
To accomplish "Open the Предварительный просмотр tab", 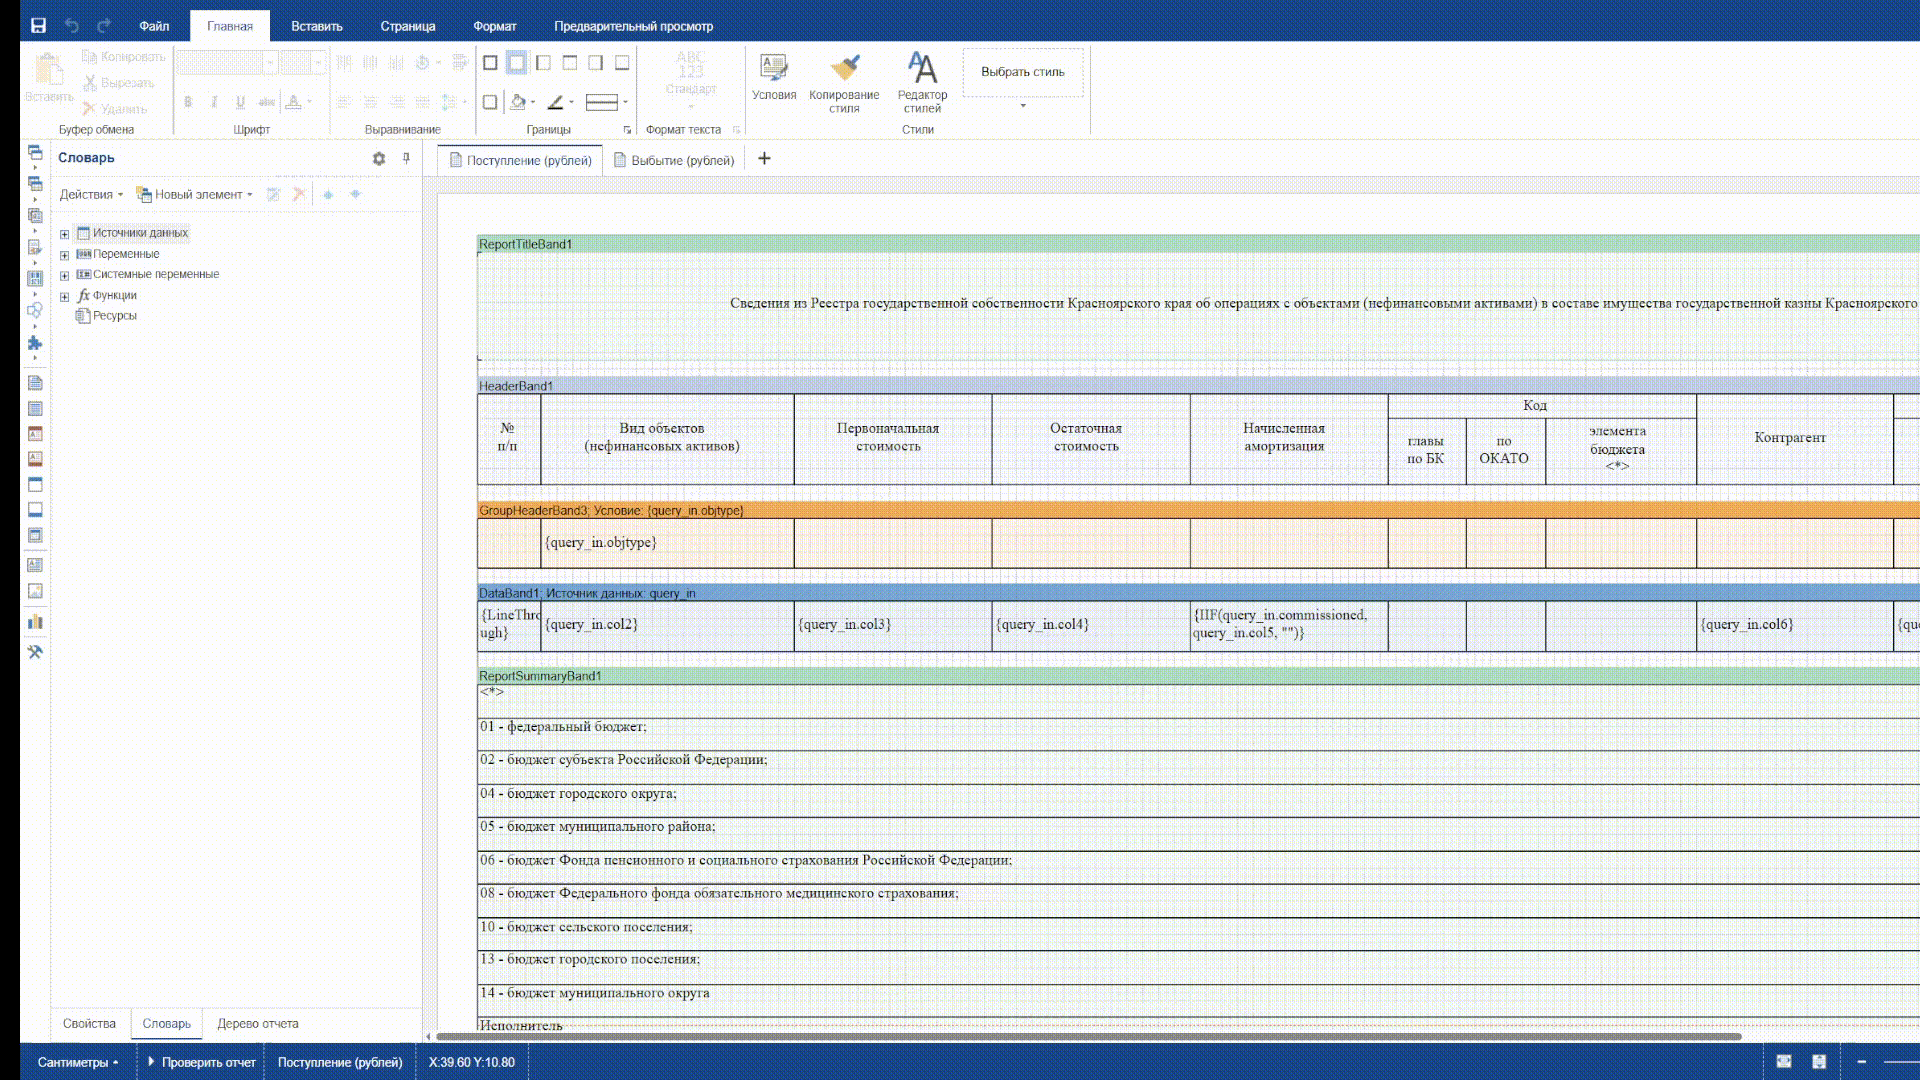I will pos(633,26).
